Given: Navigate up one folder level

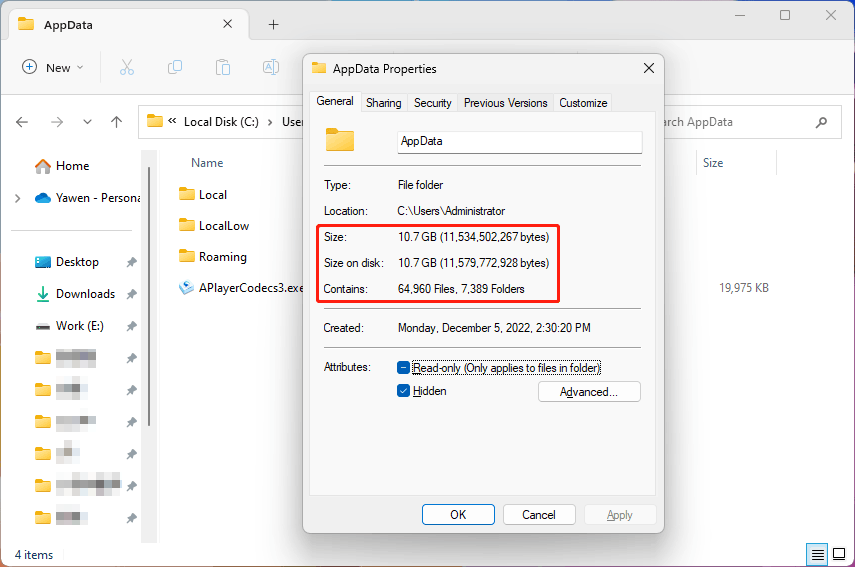Looking at the screenshot, I should pos(117,122).
